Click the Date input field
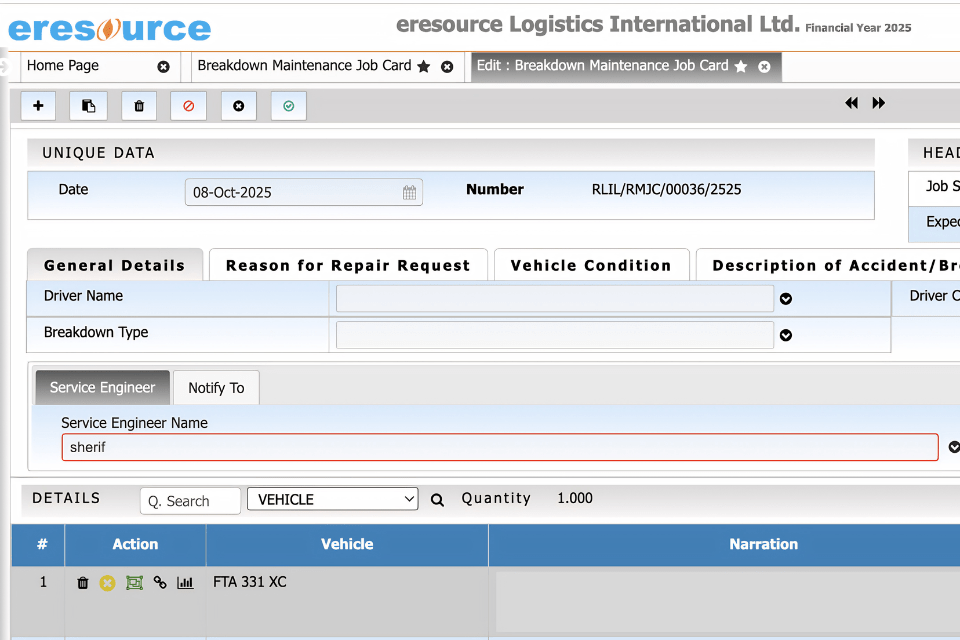 (x=304, y=192)
